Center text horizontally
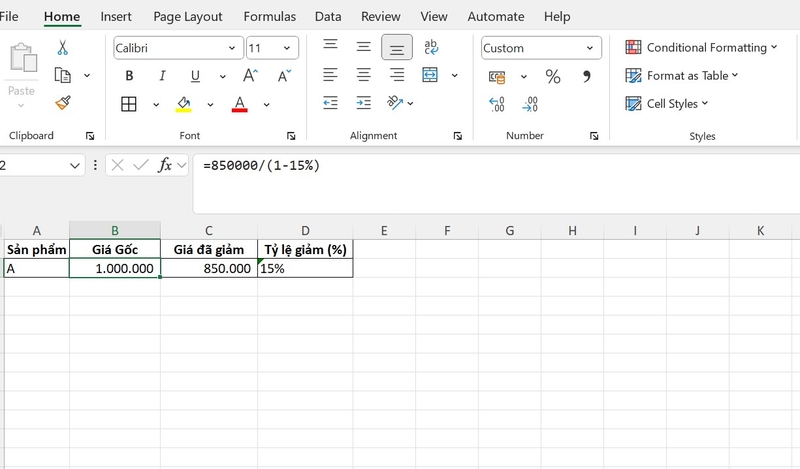This screenshot has width=800, height=469. pyautogui.click(x=363, y=75)
